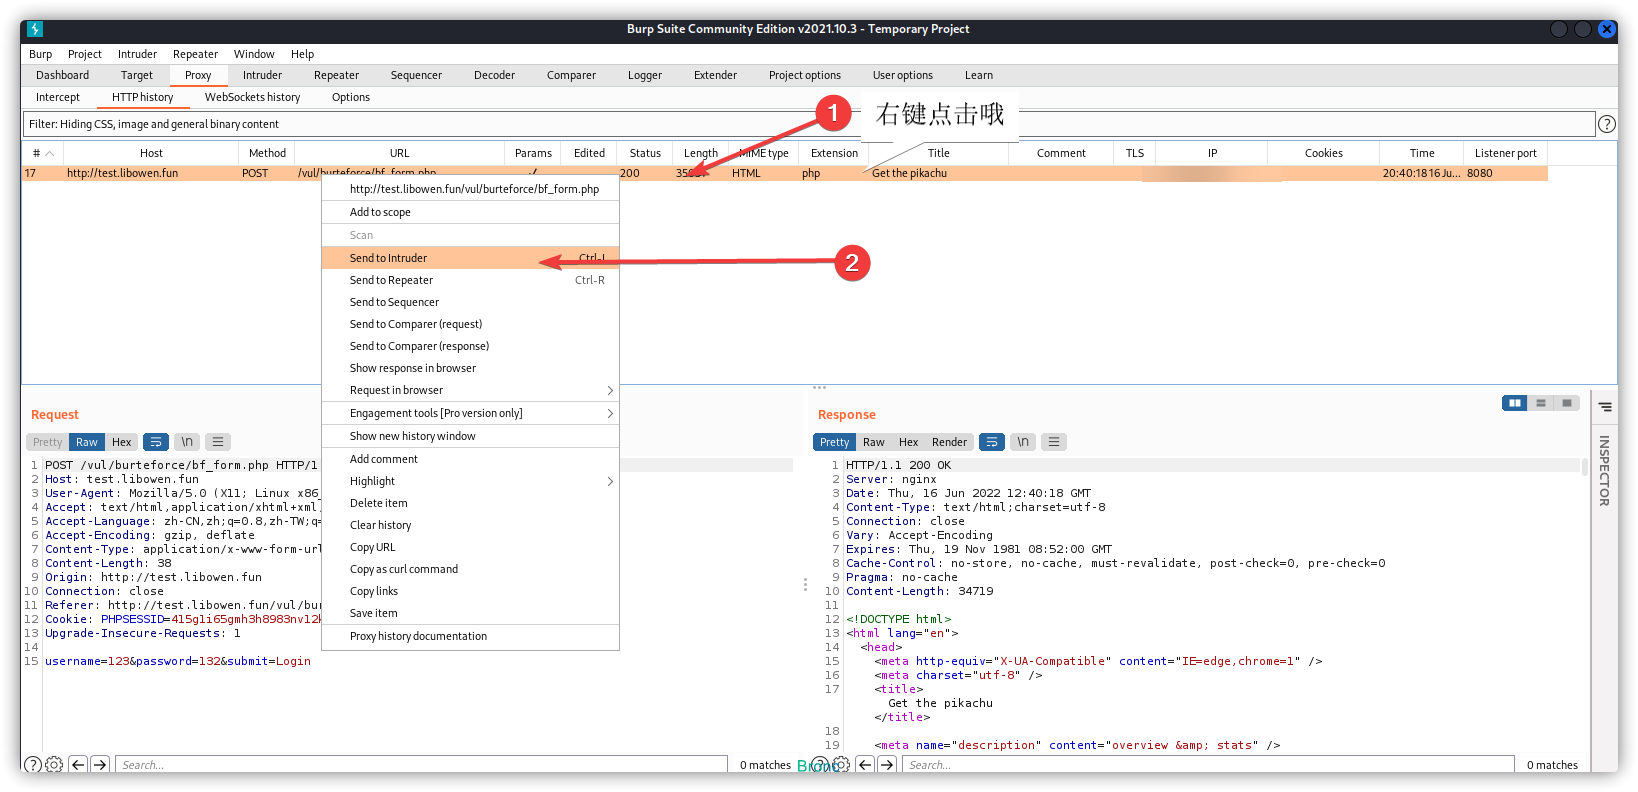
Task: Choose Copy links
Action: point(470,591)
